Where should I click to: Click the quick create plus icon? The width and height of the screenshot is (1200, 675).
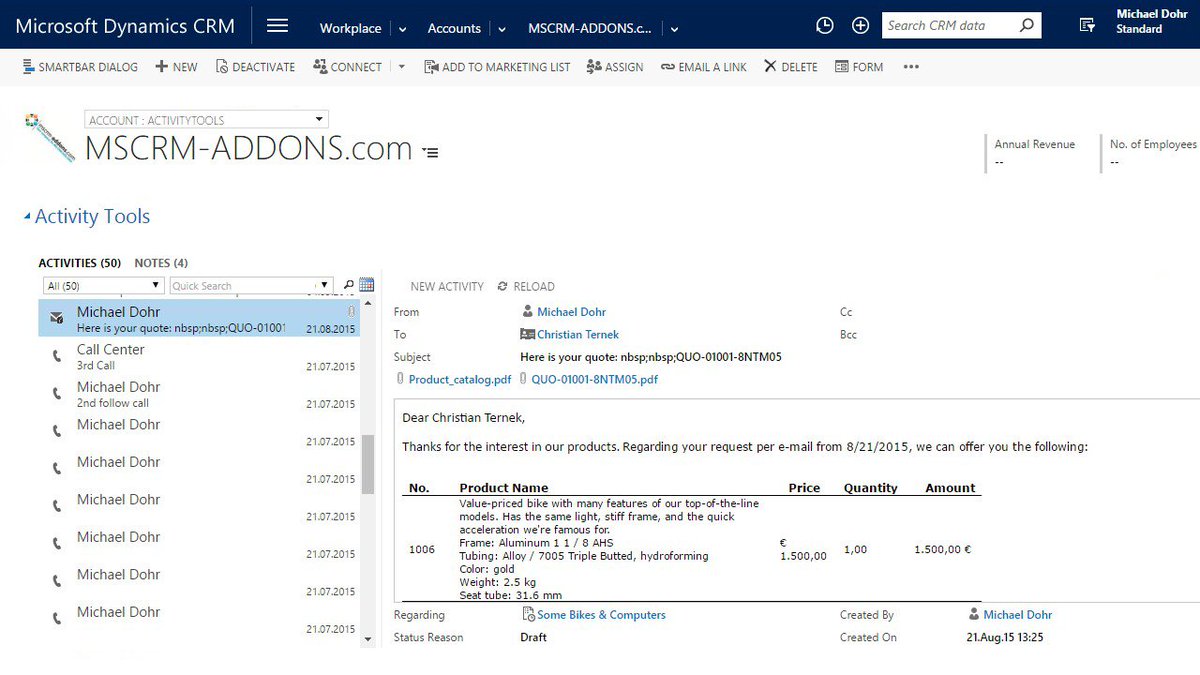pyautogui.click(x=860, y=26)
